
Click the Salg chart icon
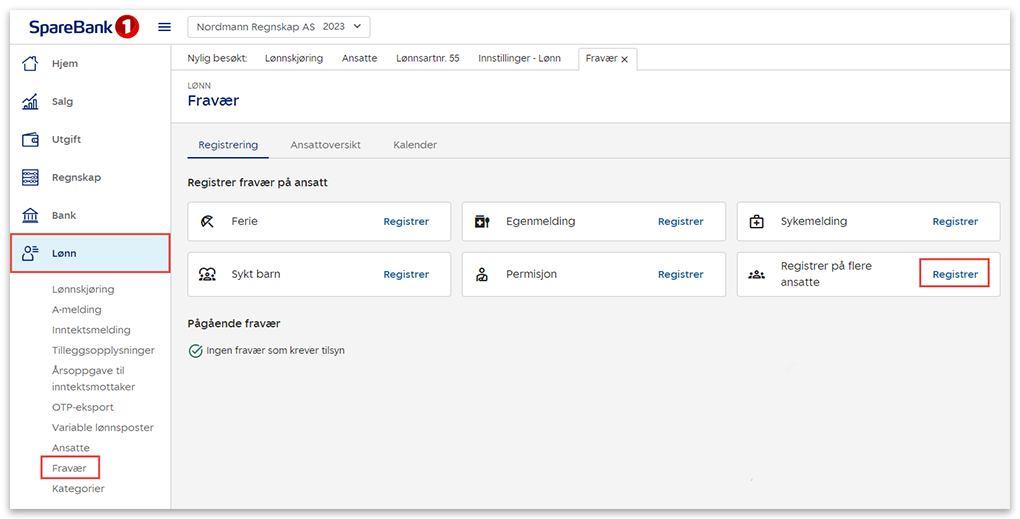30,101
